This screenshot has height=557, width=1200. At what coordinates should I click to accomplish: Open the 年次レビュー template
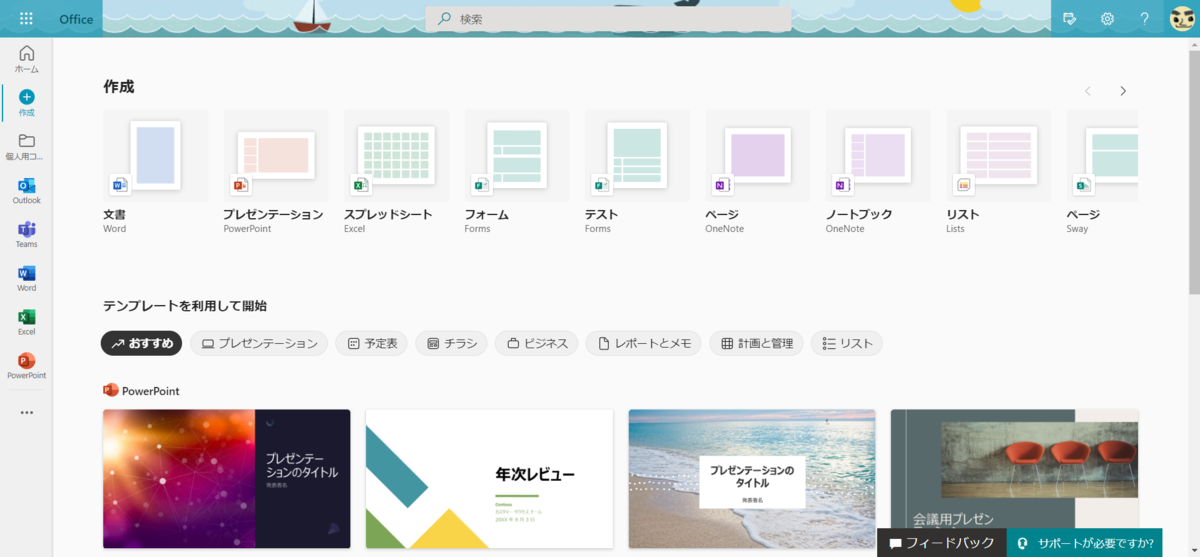[x=489, y=478]
